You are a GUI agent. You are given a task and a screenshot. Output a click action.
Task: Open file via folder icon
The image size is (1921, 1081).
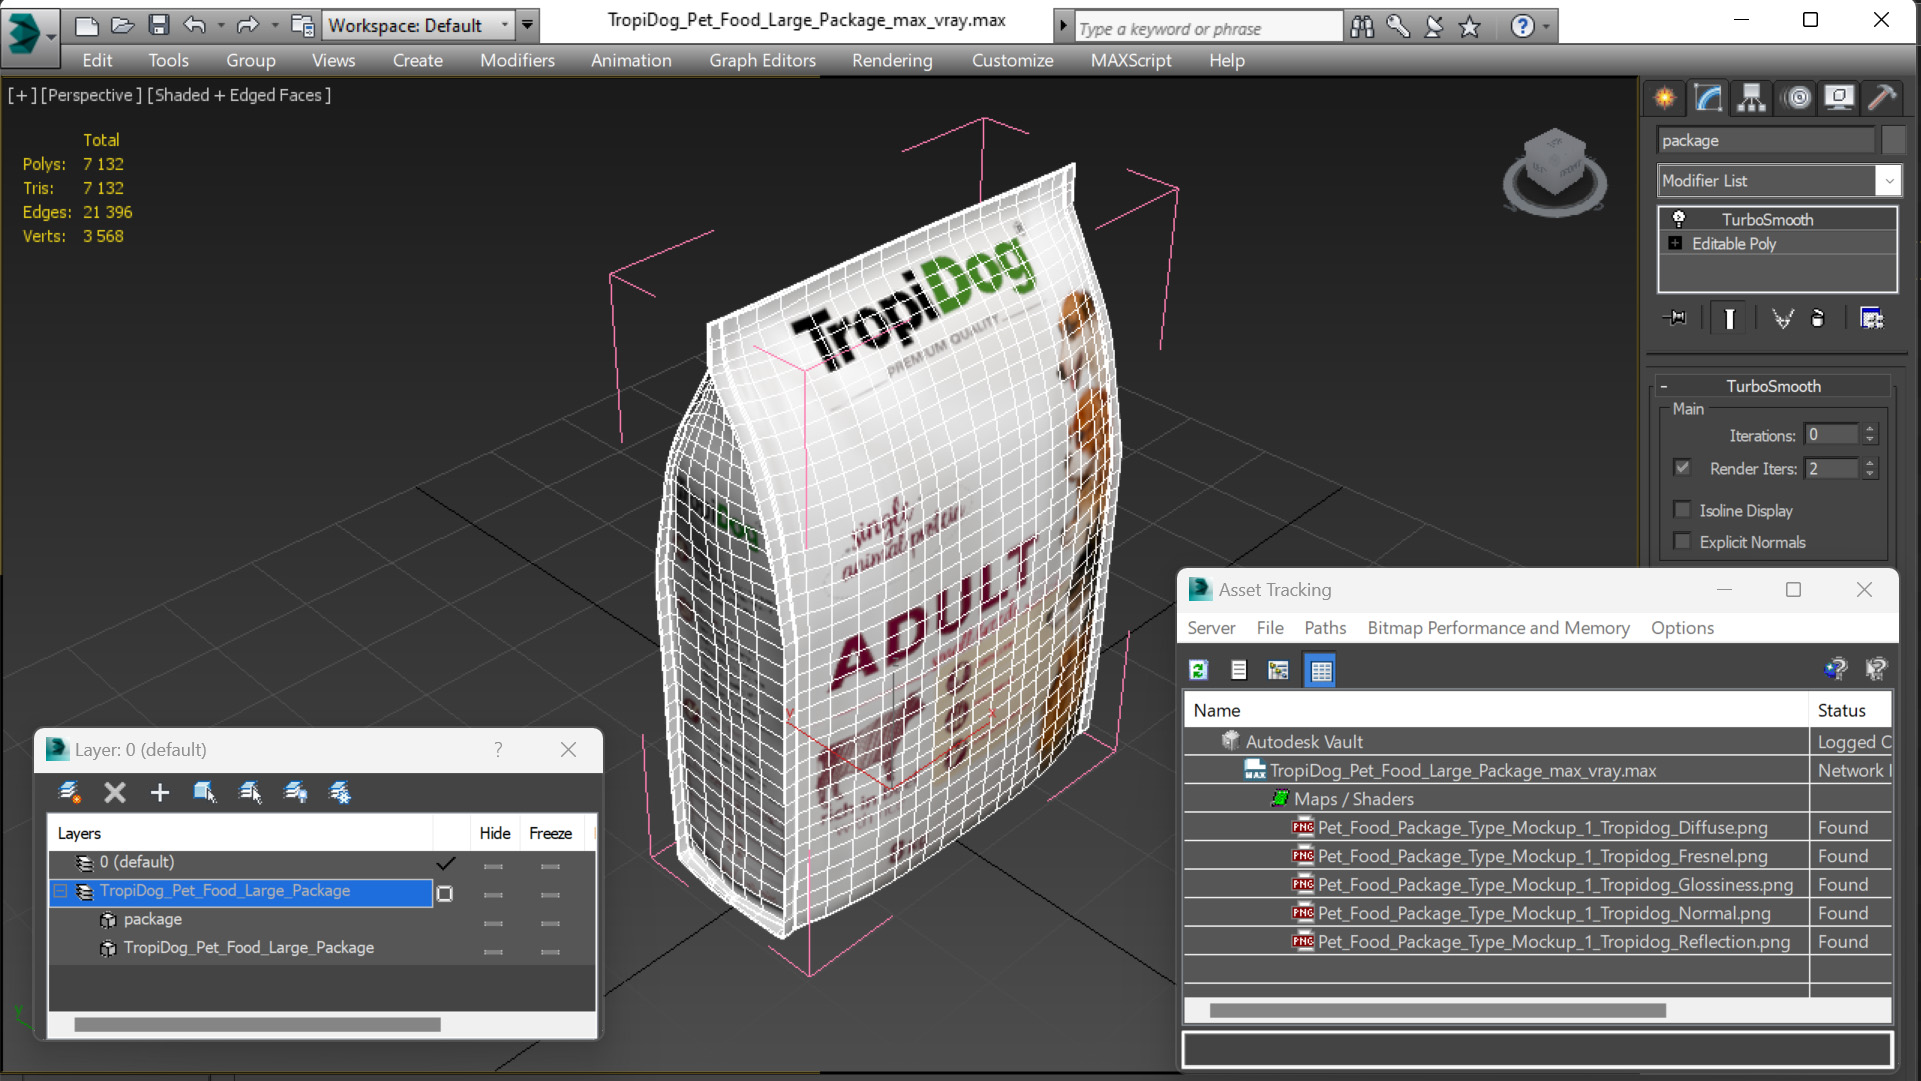pyautogui.click(x=122, y=25)
